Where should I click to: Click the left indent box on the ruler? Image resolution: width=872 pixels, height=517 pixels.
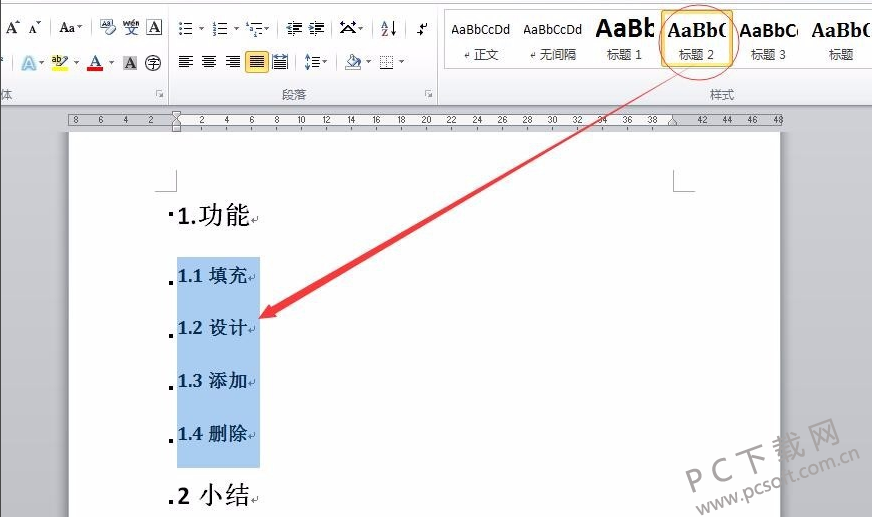(176, 128)
